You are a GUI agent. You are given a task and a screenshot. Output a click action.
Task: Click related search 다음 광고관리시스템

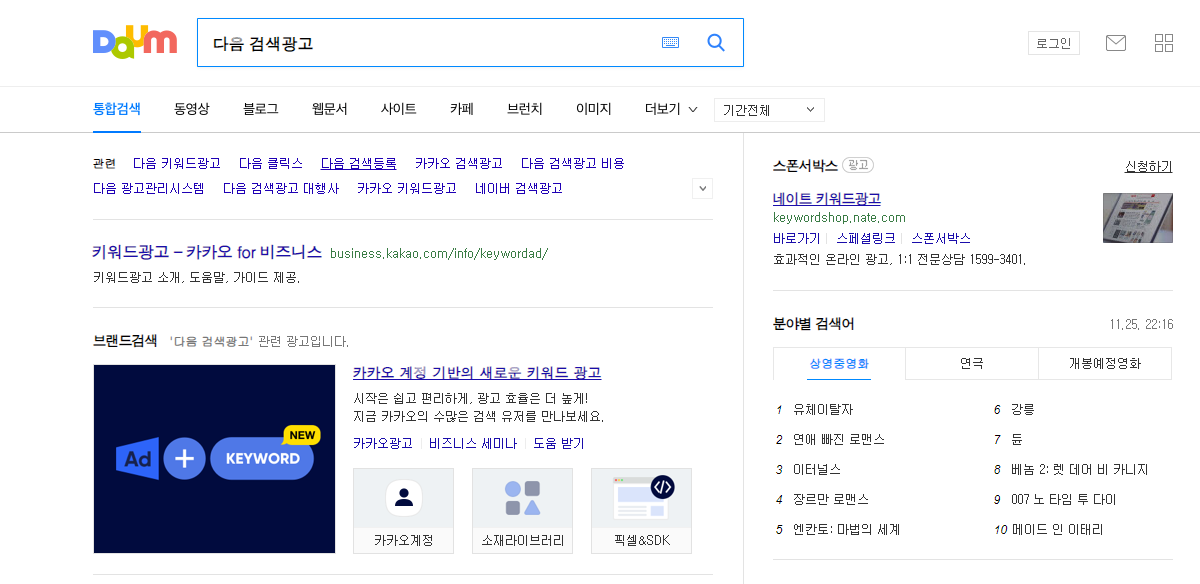pyautogui.click(x=149, y=188)
